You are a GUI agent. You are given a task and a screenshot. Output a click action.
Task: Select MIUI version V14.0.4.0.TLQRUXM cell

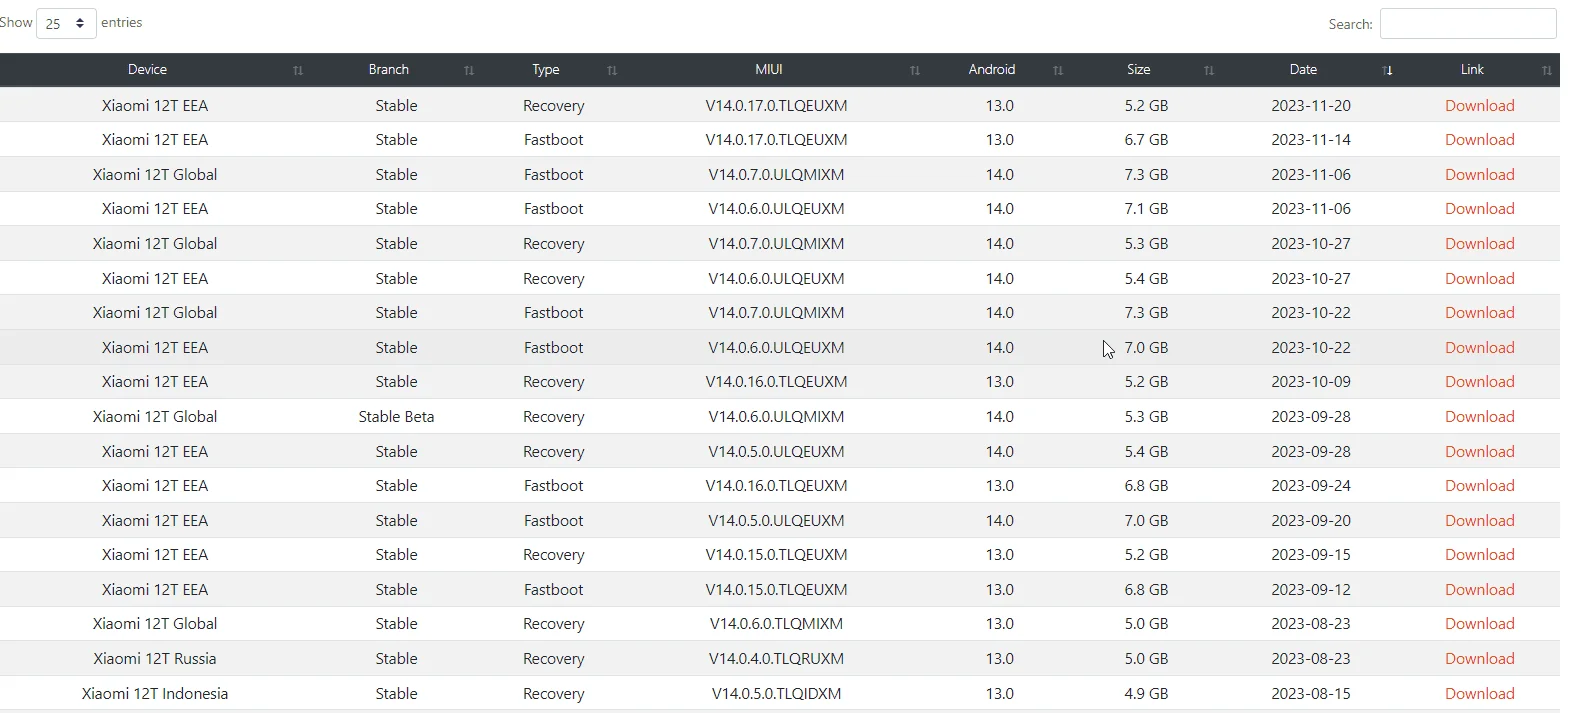776,658
